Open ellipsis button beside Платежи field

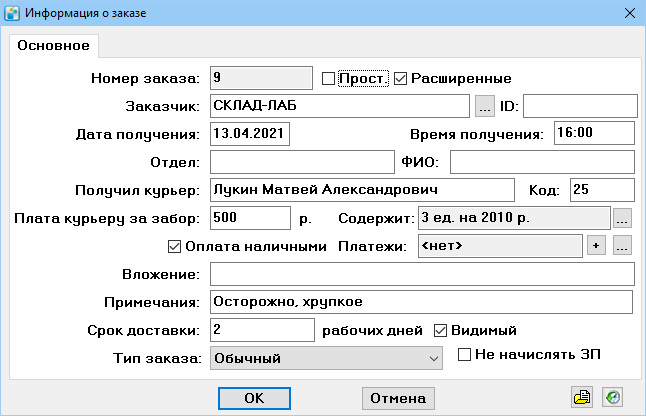coord(622,246)
